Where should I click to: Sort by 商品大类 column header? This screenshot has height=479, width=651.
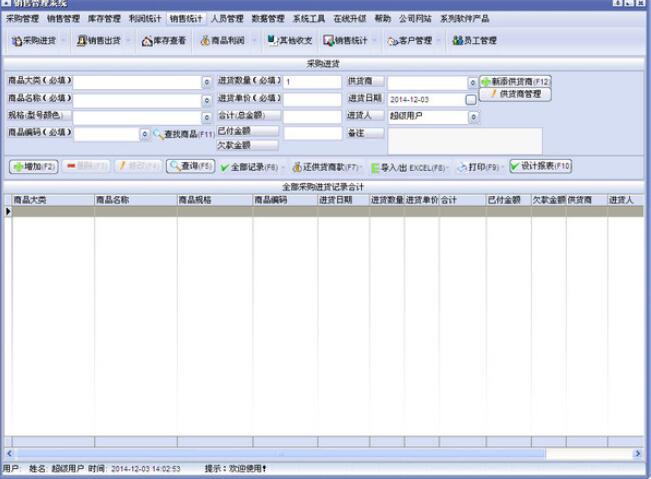[x=53, y=200]
